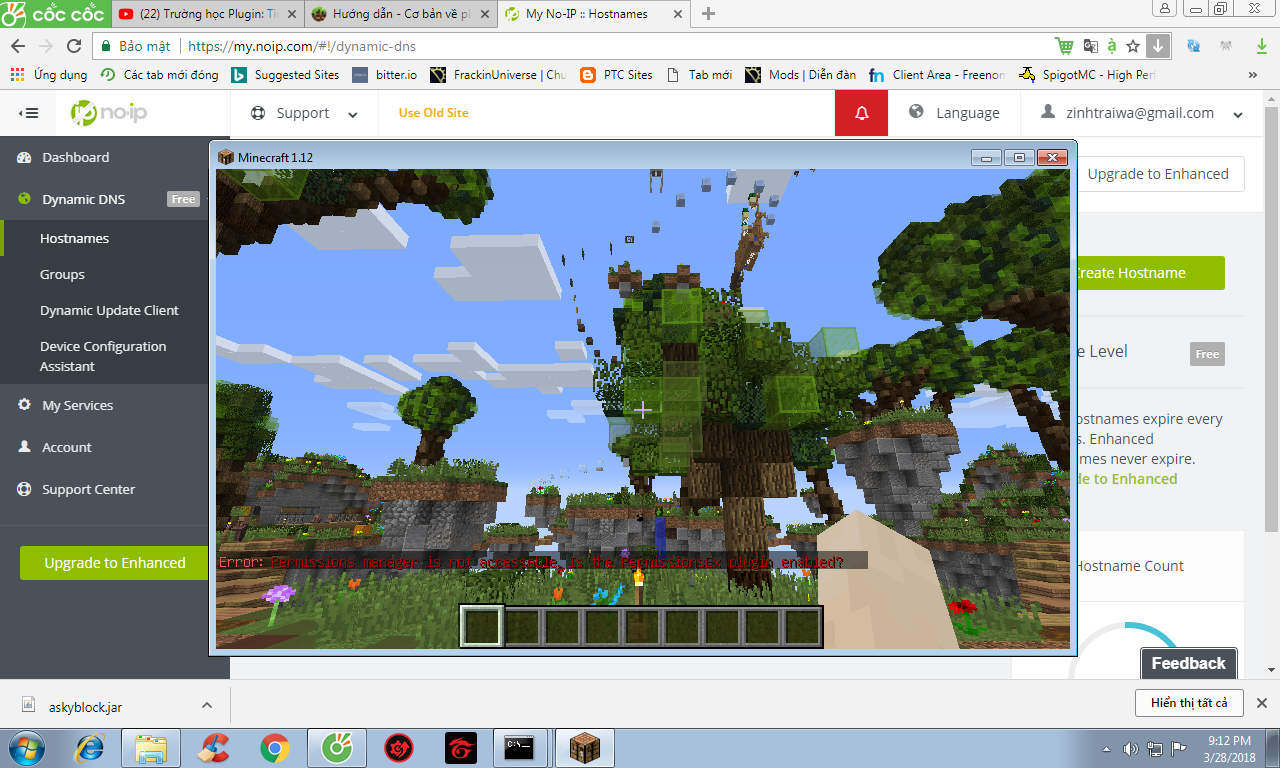
Task: Collapse the No-IP sidebar with the menu toggle icon
Action: tap(29, 113)
